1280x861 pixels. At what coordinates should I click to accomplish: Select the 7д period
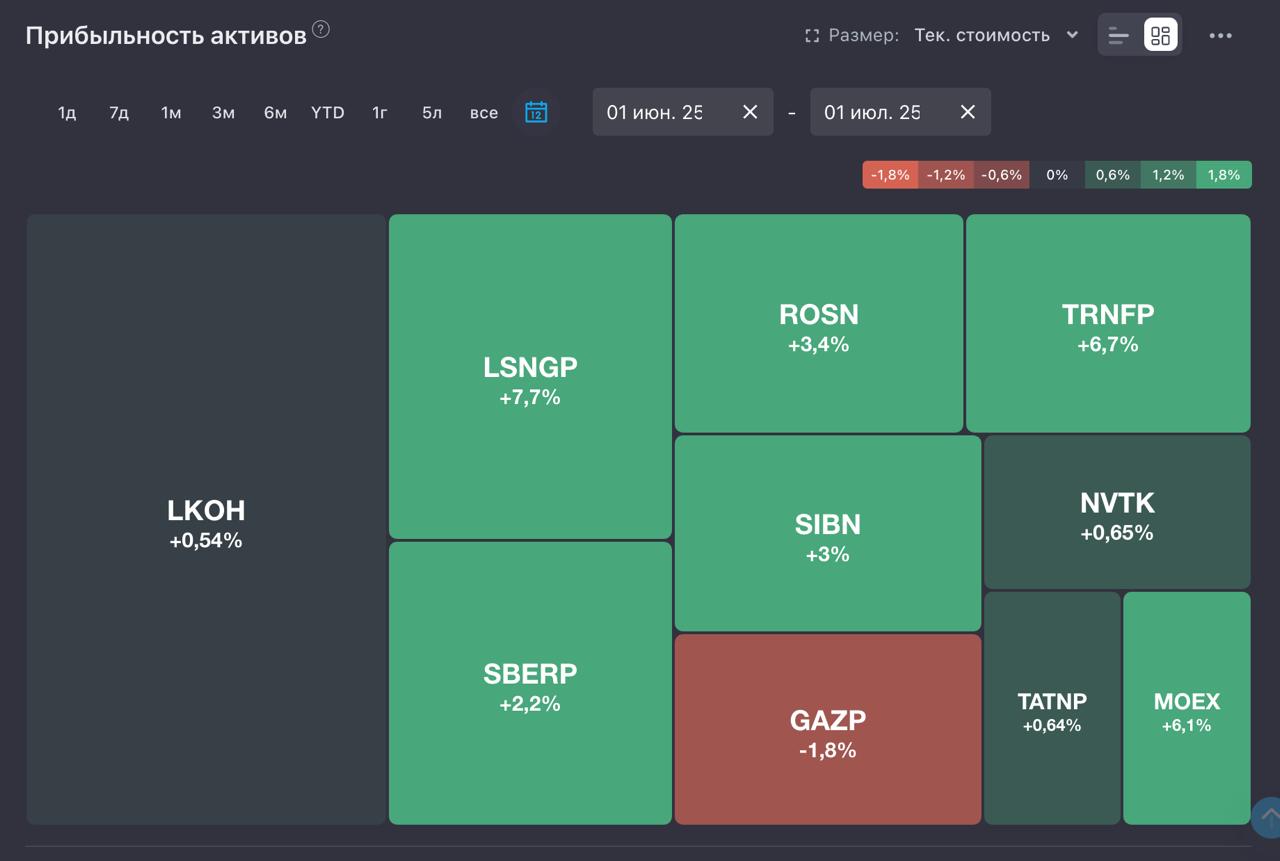(x=119, y=112)
